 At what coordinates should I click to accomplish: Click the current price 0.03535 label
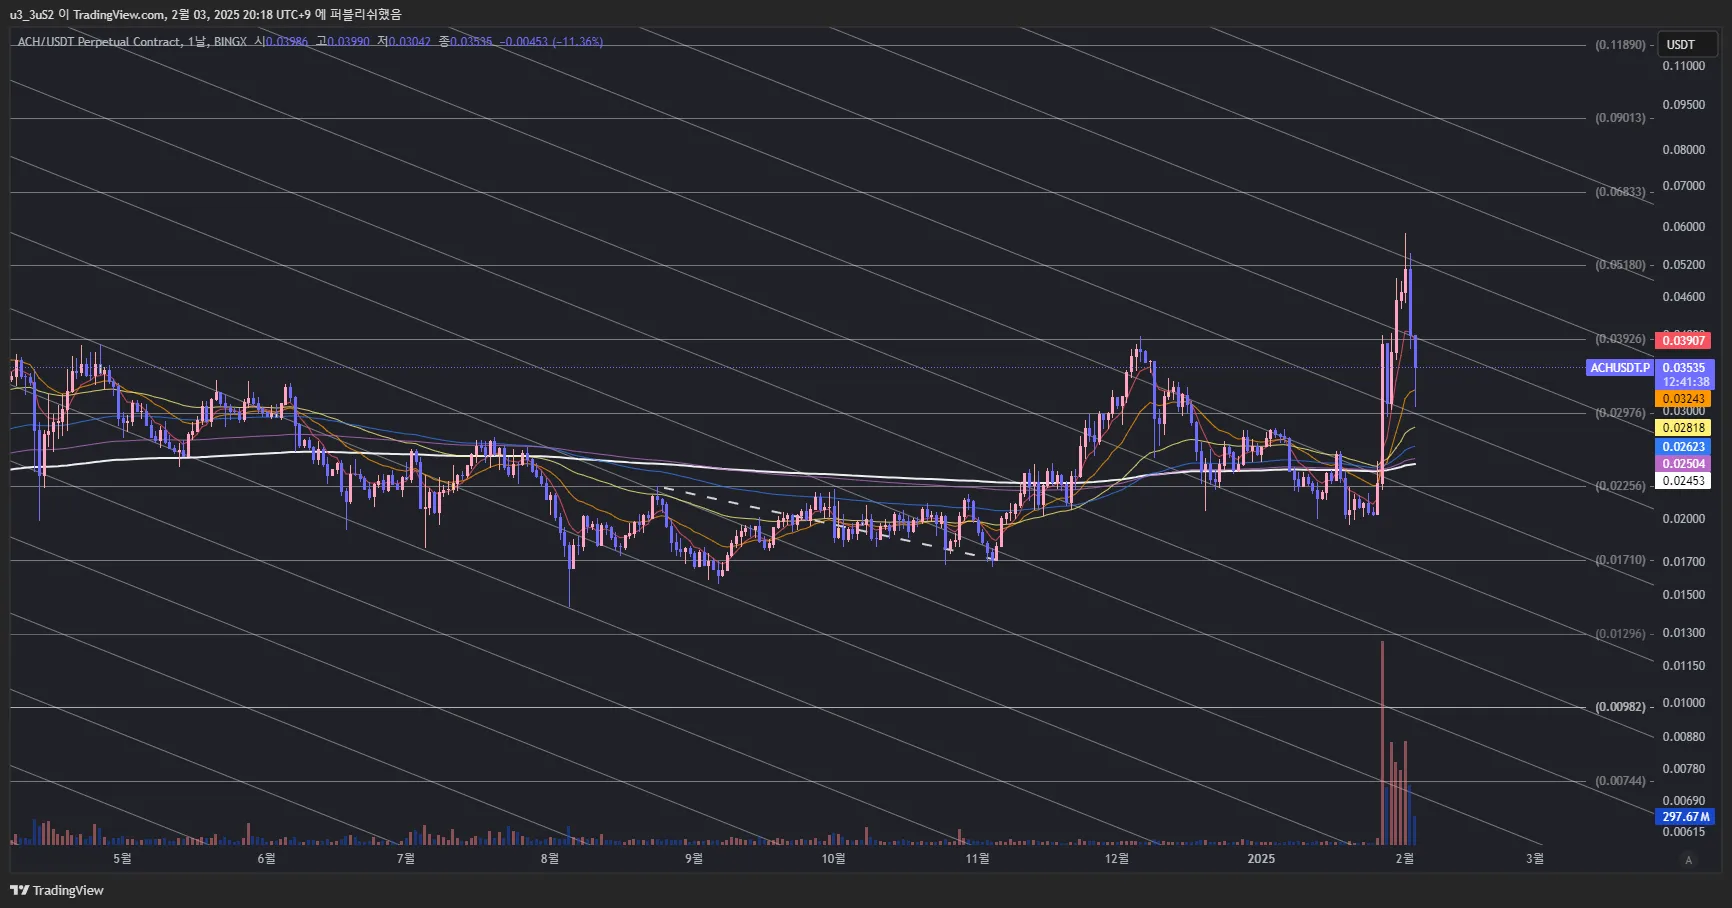click(1684, 368)
